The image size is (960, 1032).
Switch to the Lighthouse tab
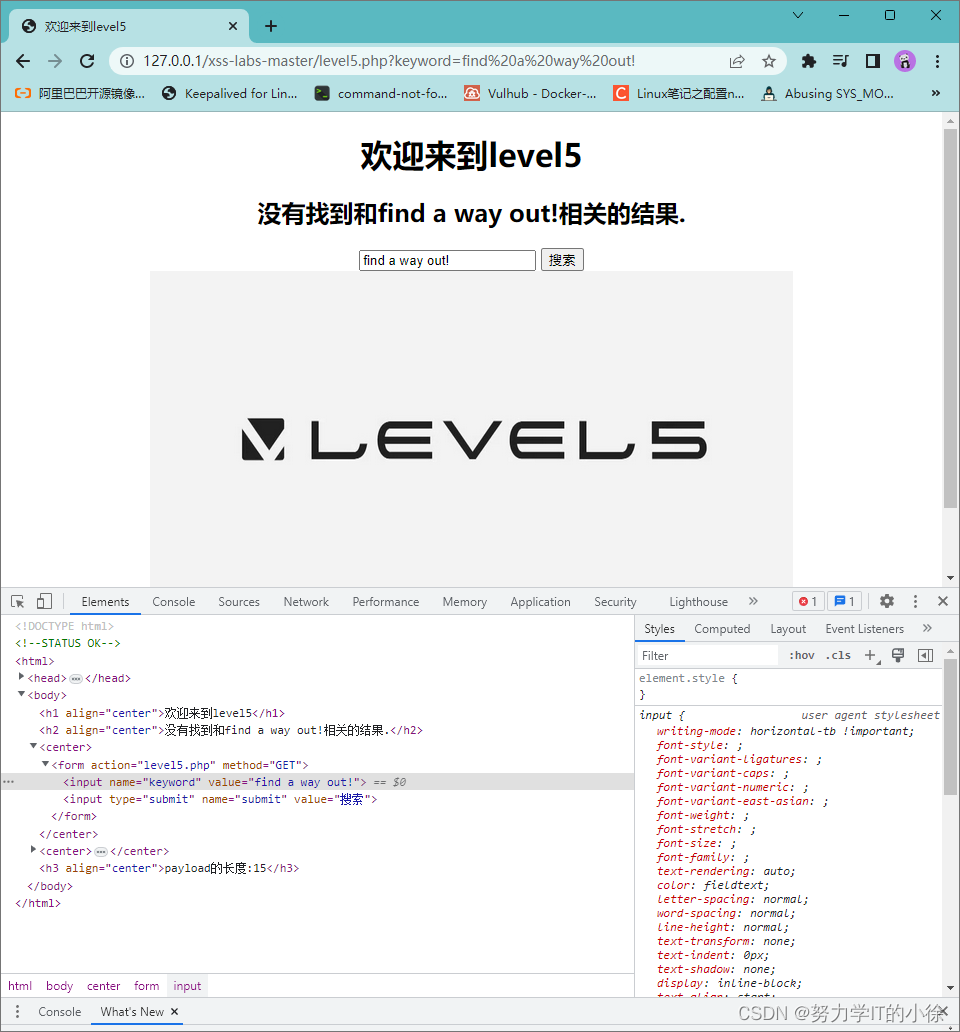click(x=698, y=602)
